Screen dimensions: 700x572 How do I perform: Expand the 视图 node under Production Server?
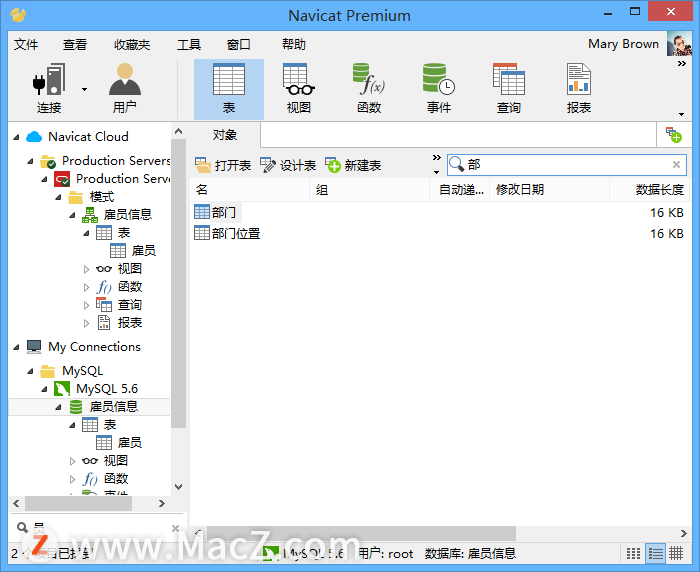pos(86,269)
